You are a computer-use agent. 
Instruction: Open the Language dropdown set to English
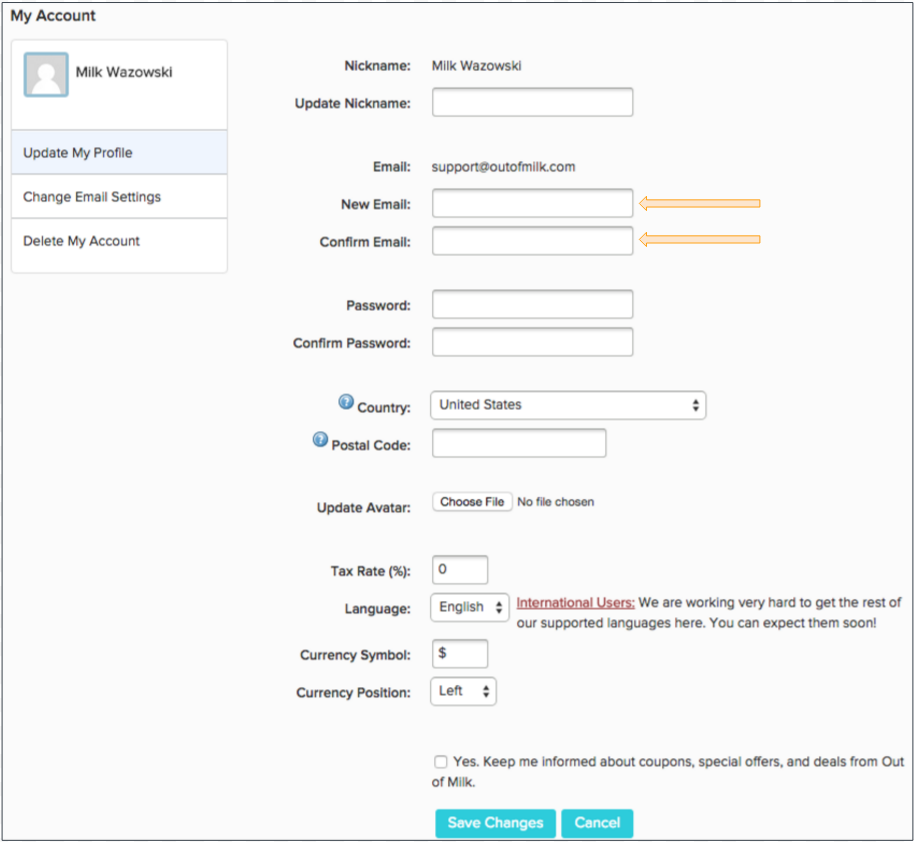470,607
